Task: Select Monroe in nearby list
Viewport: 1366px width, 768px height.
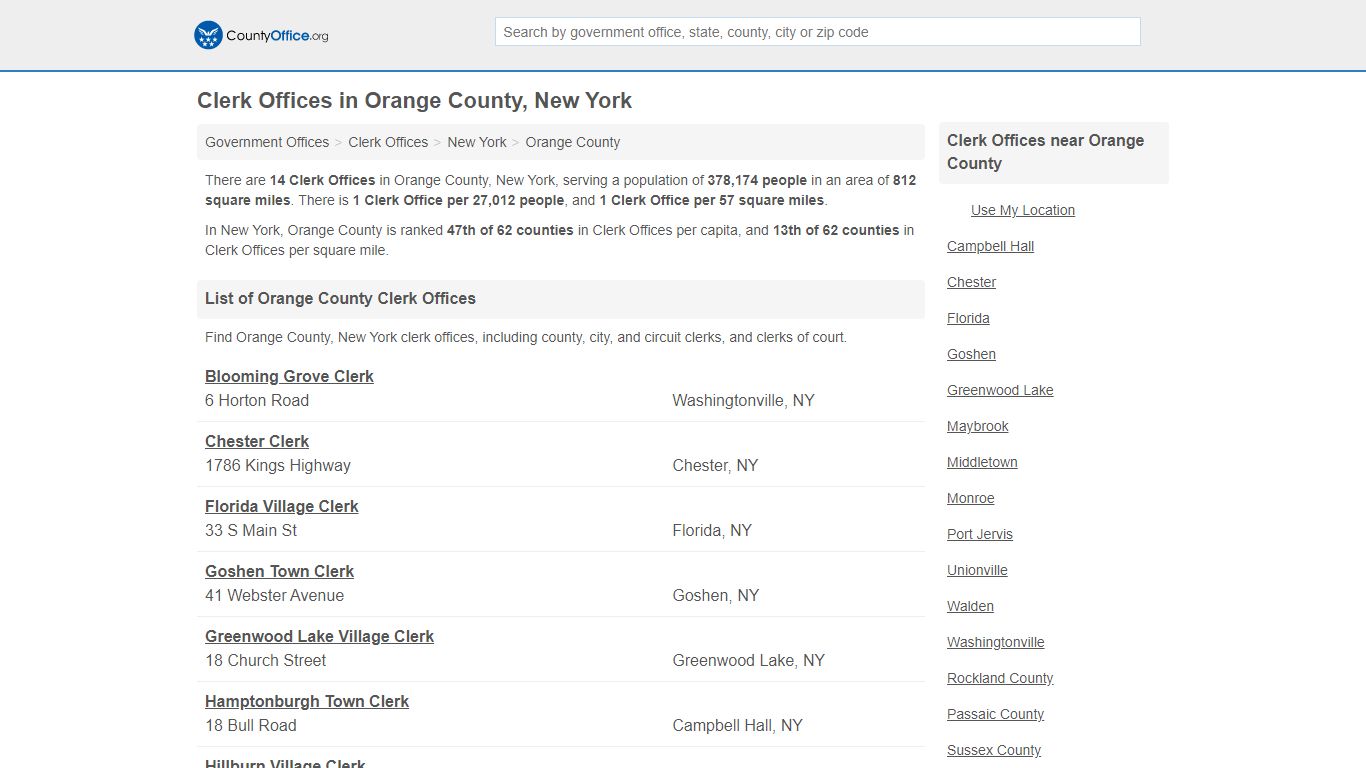Action: point(971,498)
